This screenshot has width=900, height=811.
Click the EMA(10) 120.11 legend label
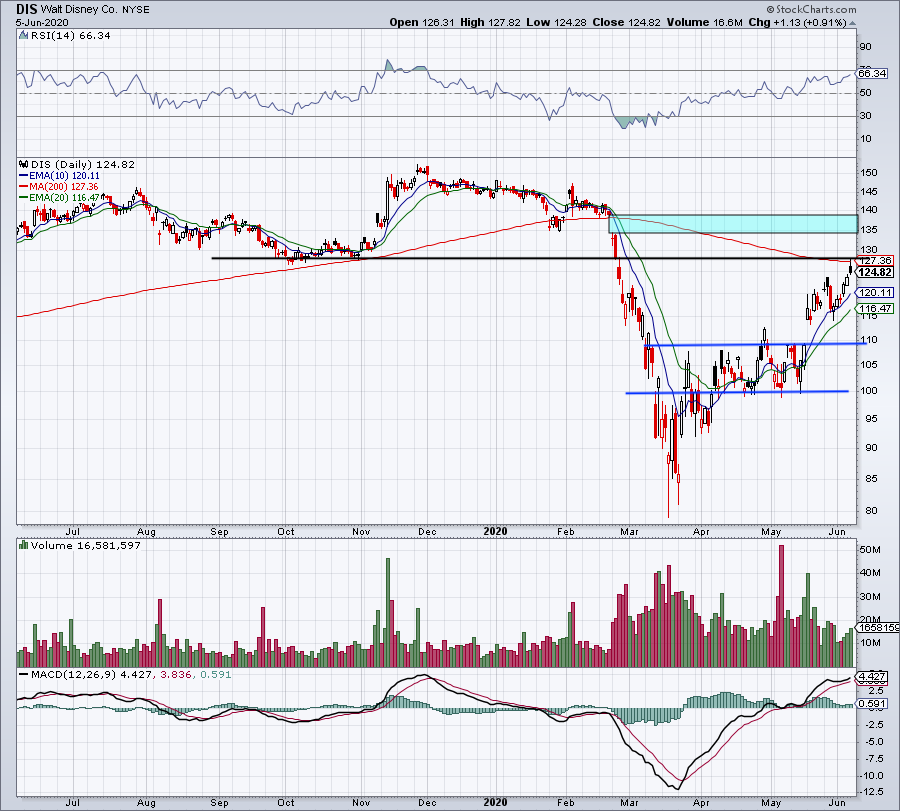click(x=64, y=176)
